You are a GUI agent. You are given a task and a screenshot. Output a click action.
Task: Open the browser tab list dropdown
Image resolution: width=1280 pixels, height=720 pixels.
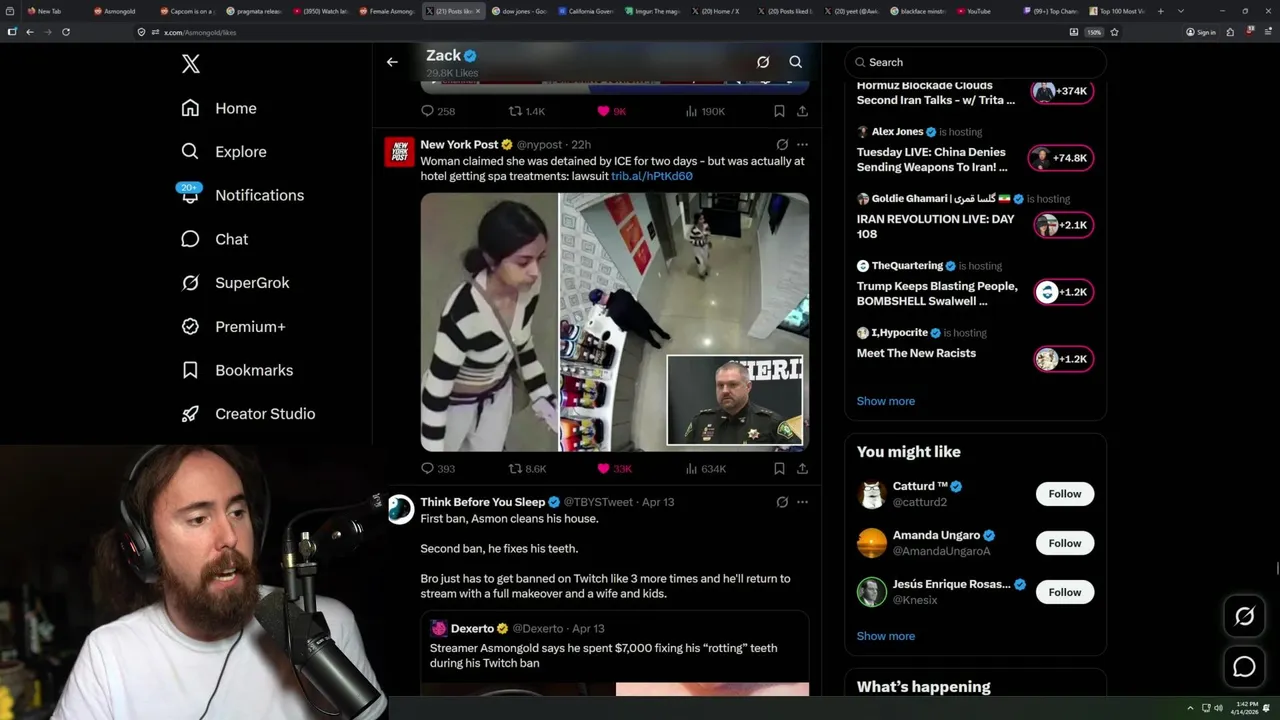tap(1181, 11)
